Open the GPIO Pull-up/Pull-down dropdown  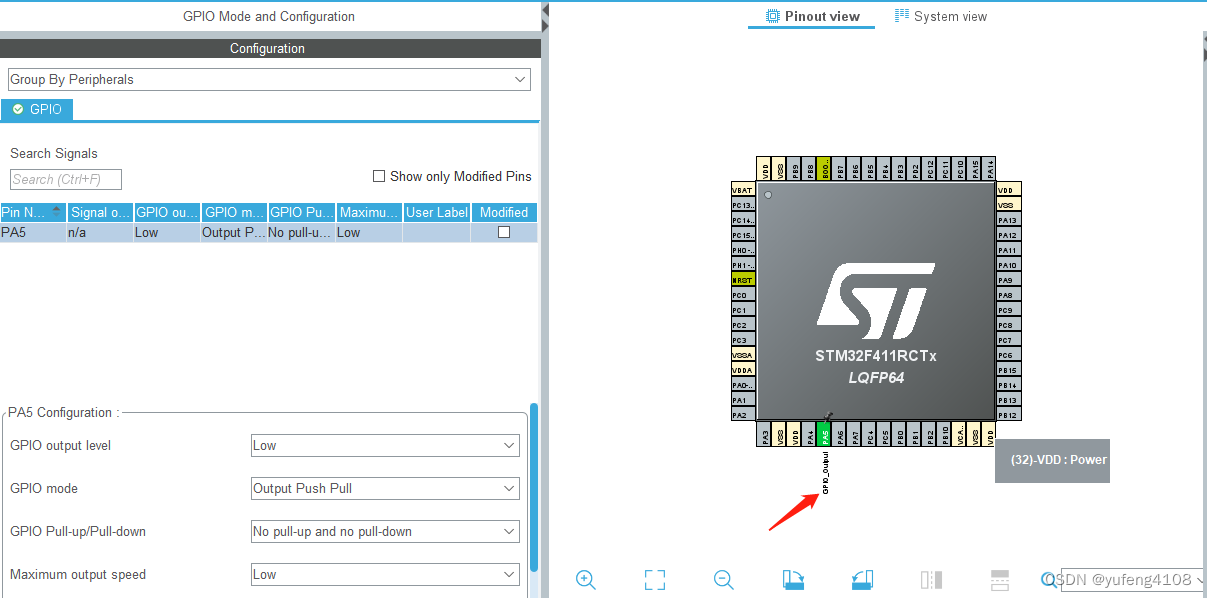(385, 531)
